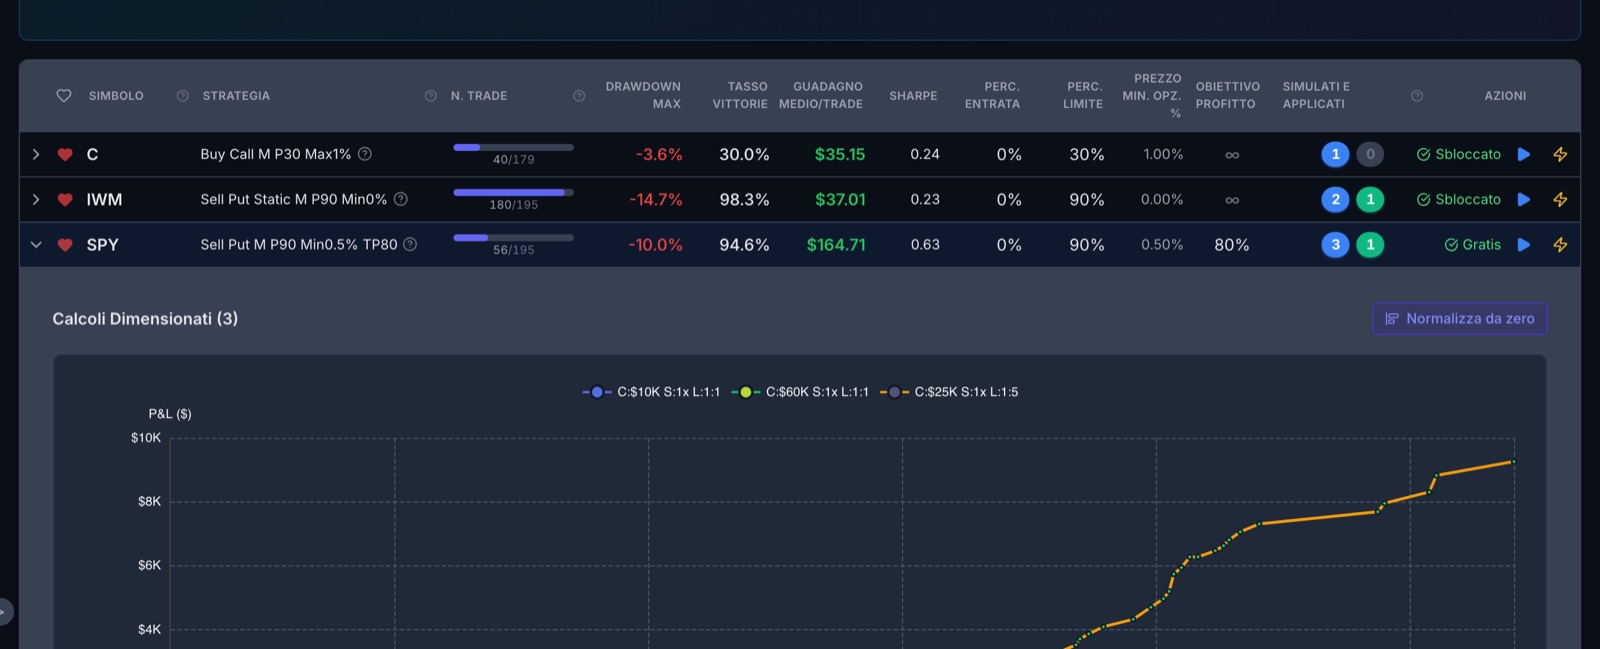Unfavorite the IWM row heart
The image size is (1600, 649).
point(65,199)
